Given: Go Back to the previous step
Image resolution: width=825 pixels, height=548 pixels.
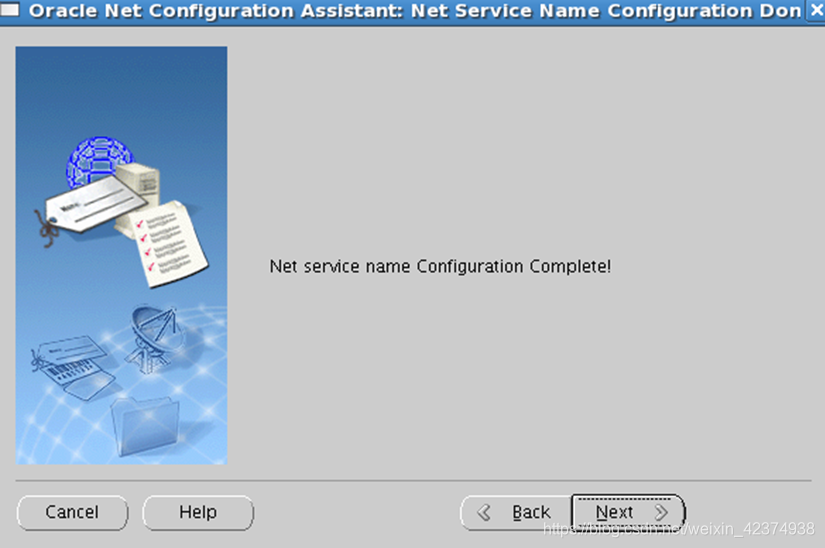Looking at the screenshot, I should tap(516, 512).
